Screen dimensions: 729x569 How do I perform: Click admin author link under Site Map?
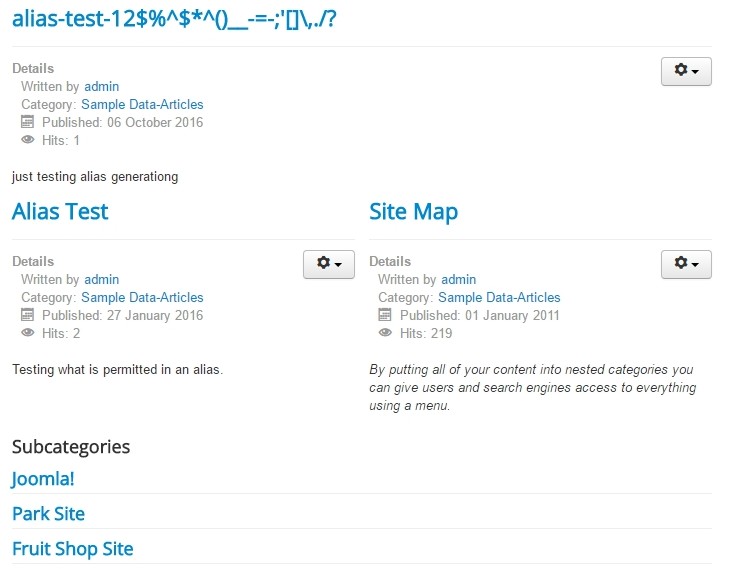(x=458, y=279)
